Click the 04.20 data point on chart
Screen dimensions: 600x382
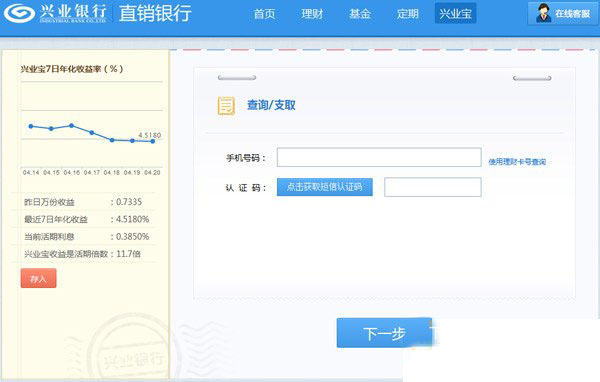[153, 141]
